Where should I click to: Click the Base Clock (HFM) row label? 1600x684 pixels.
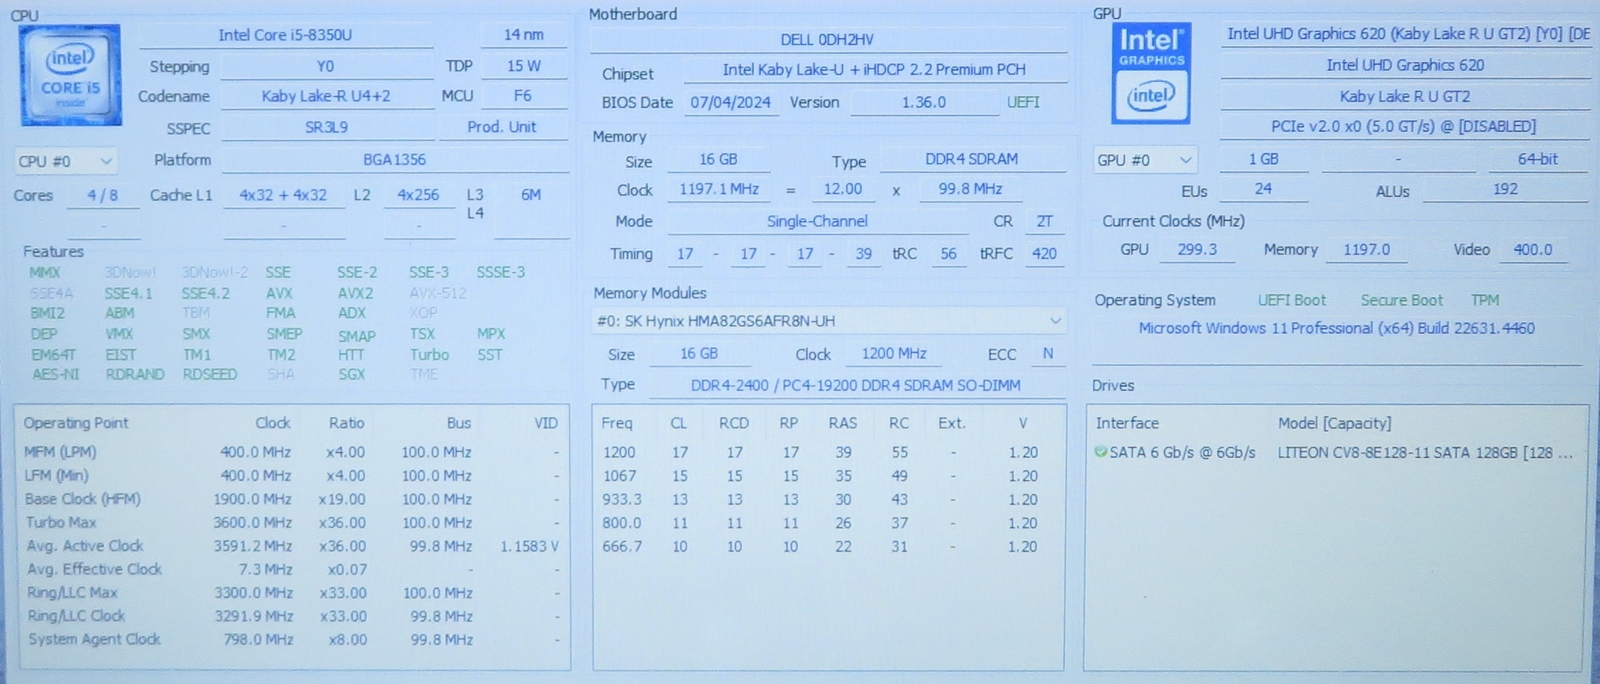[83, 499]
